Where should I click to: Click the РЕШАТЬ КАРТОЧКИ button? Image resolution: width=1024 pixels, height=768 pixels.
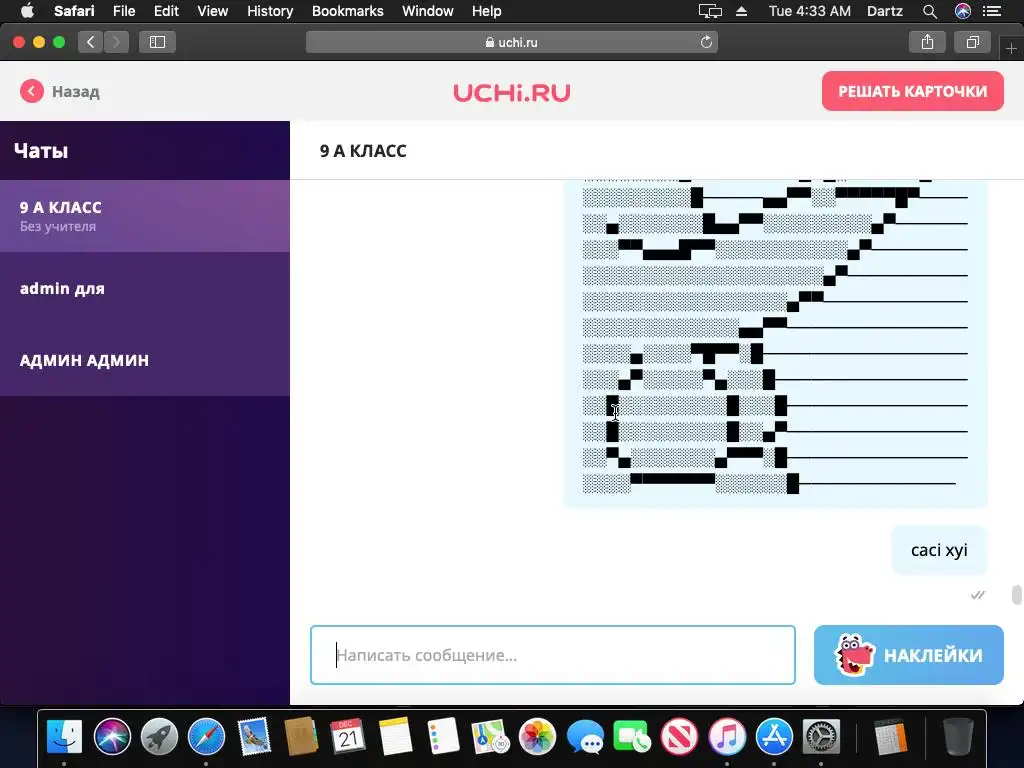pyautogui.click(x=912, y=91)
